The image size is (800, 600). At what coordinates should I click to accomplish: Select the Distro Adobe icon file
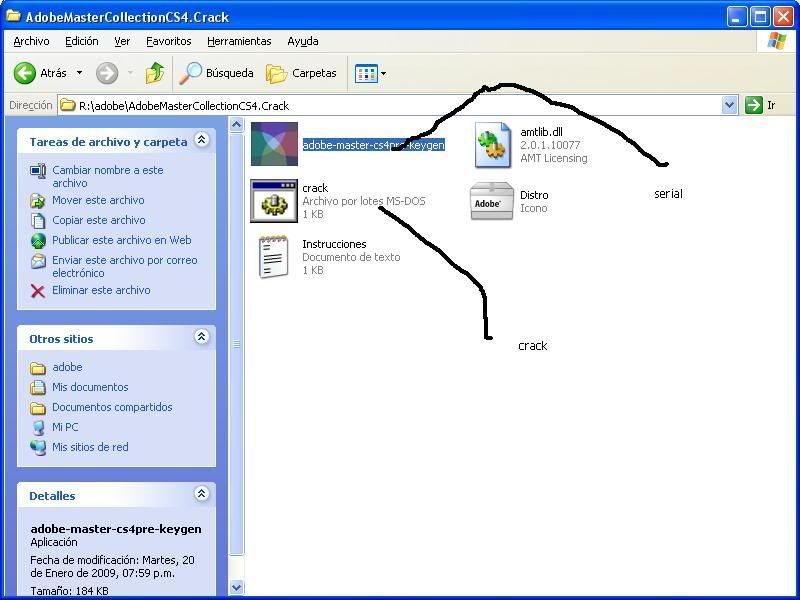[x=492, y=201]
